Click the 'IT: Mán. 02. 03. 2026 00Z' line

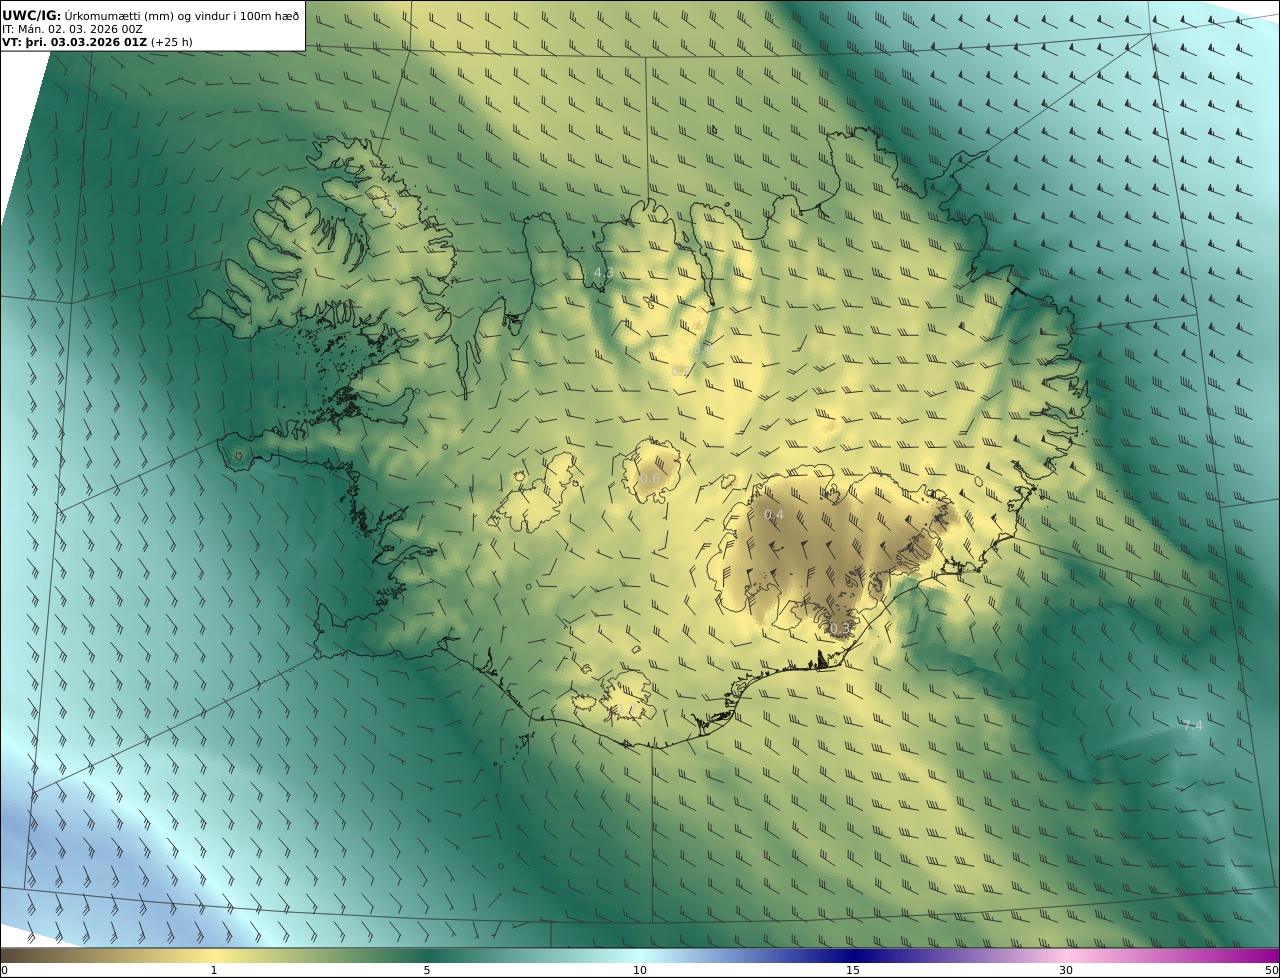[72, 29]
